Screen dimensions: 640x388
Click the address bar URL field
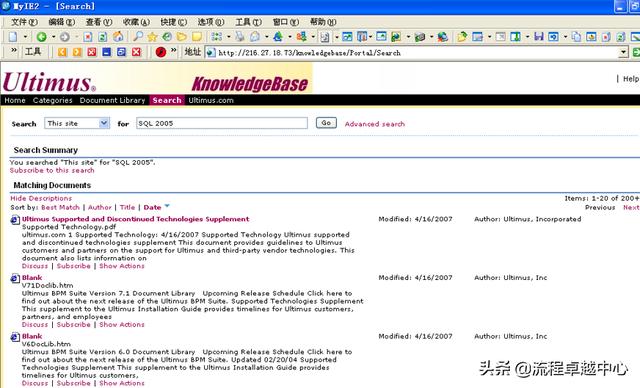pyautogui.click(x=416, y=52)
